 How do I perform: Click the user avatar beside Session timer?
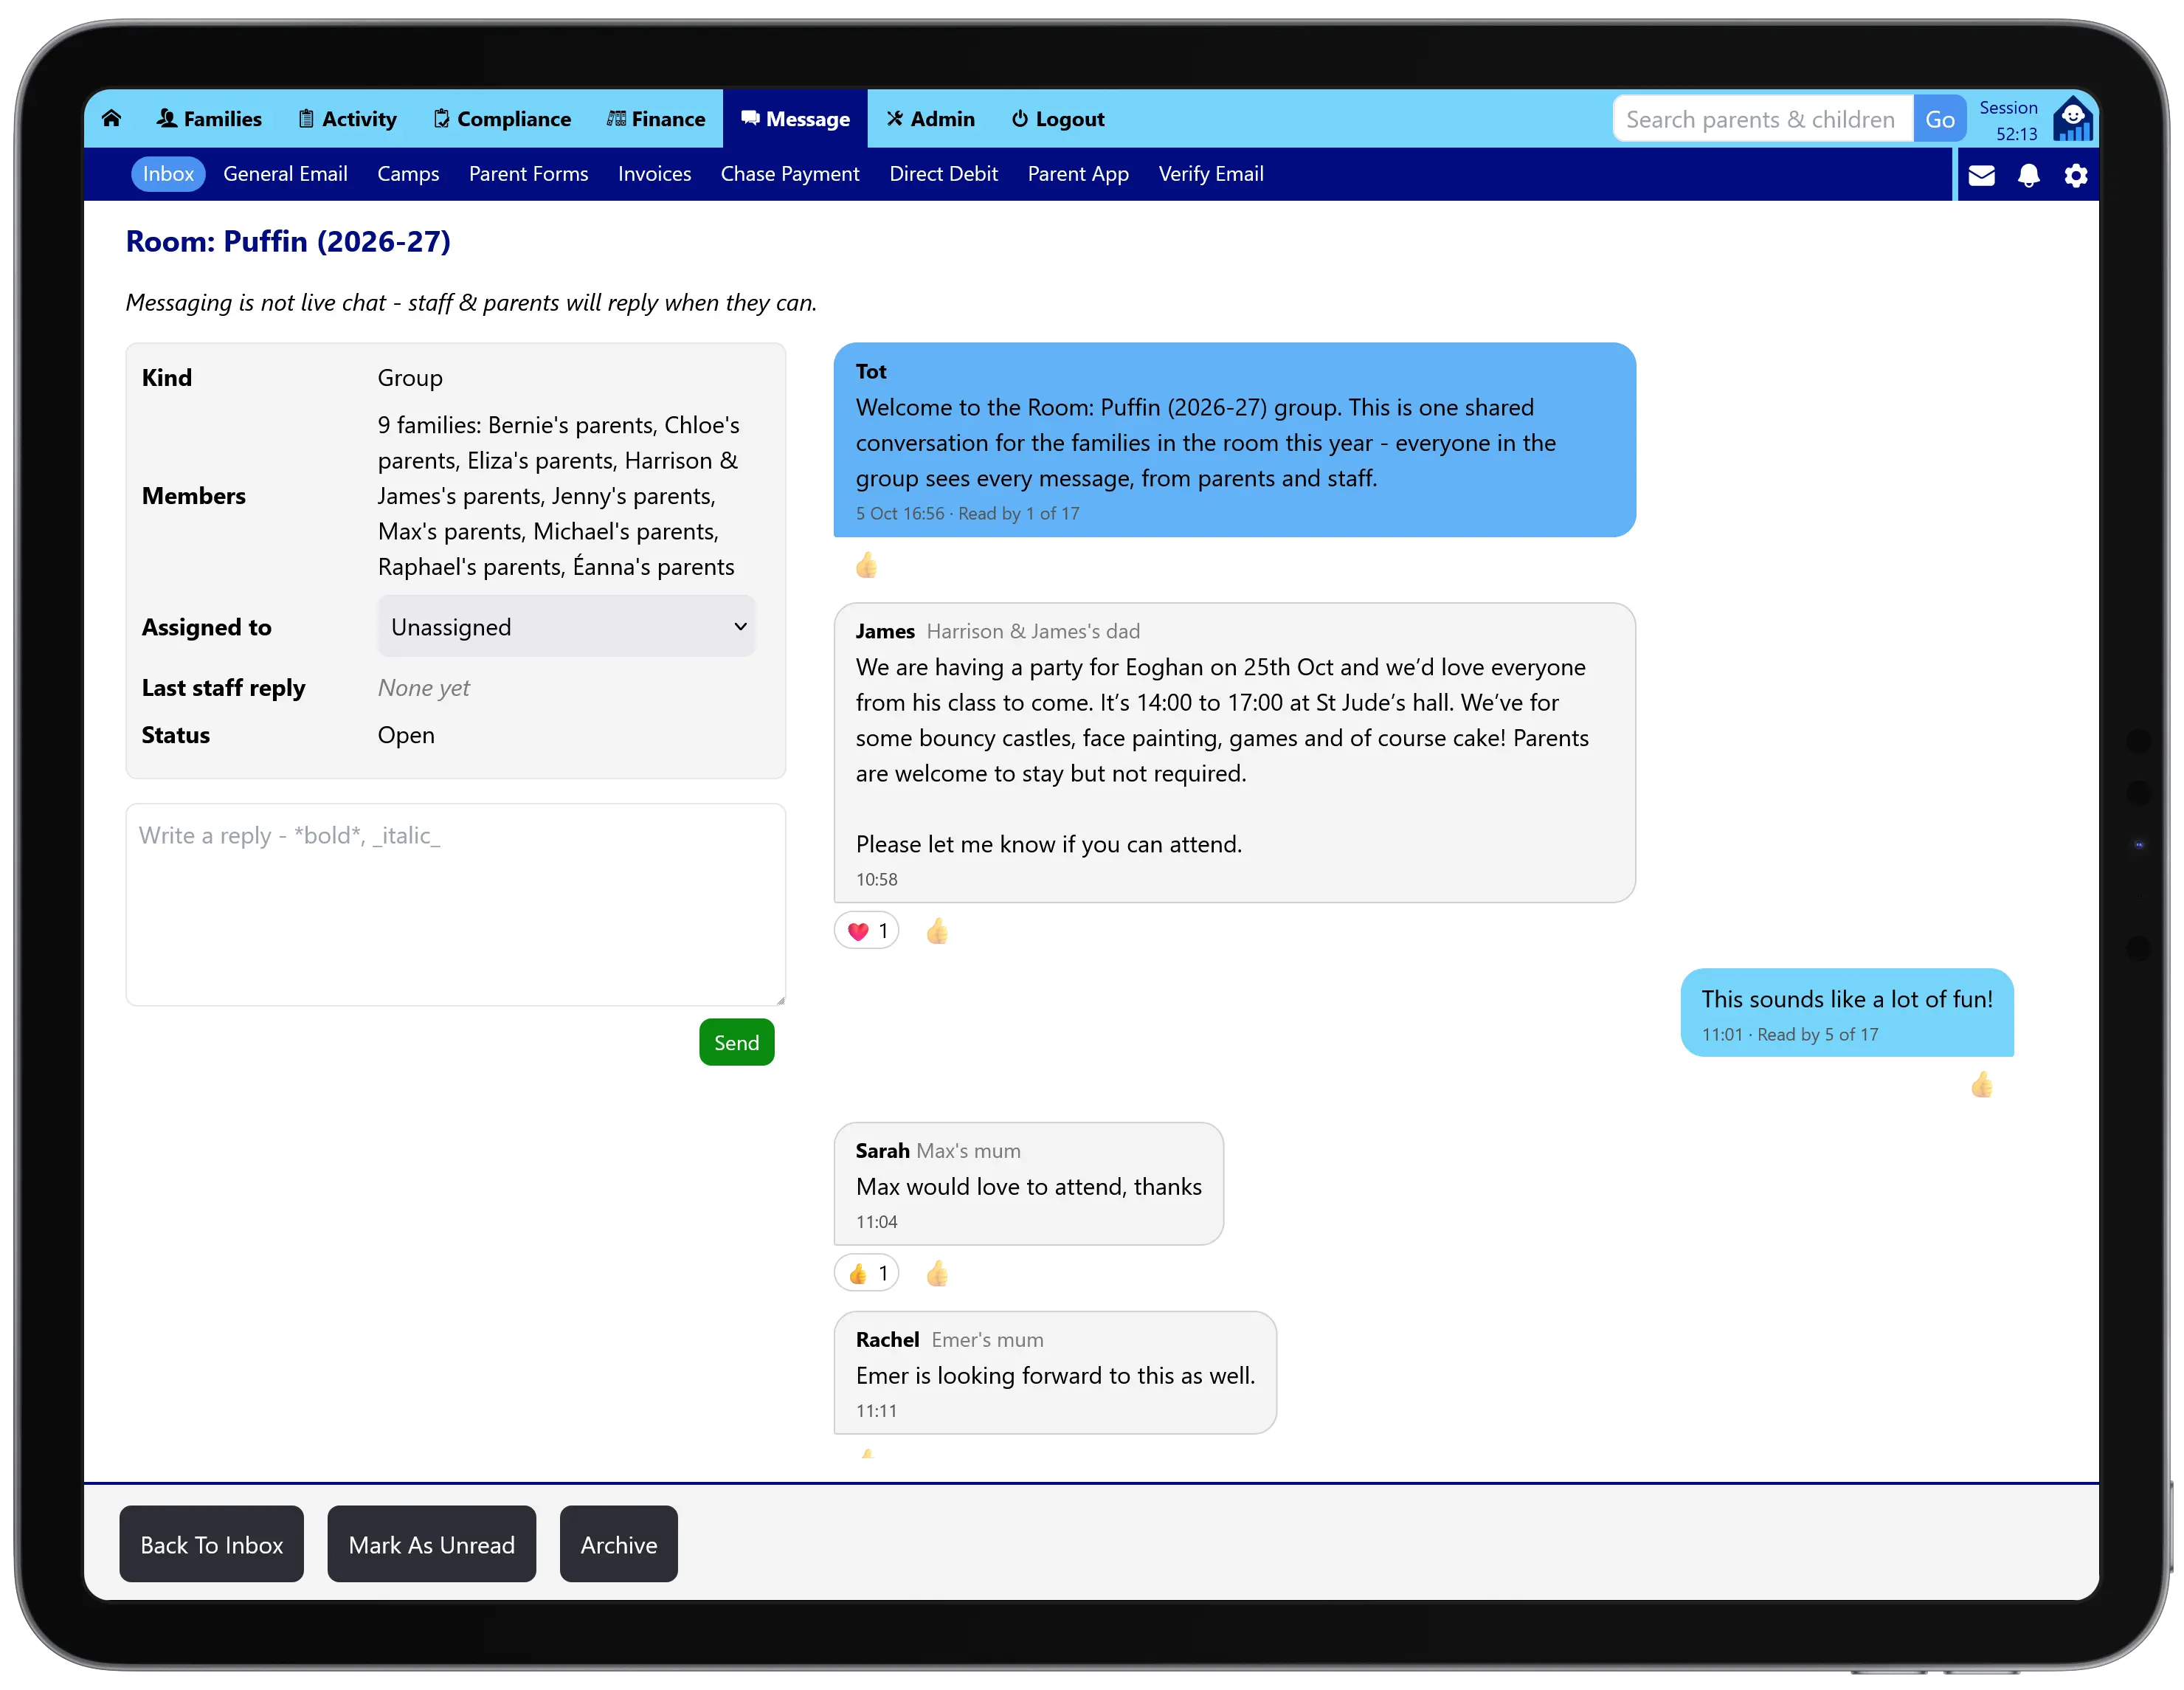pos(2073,118)
